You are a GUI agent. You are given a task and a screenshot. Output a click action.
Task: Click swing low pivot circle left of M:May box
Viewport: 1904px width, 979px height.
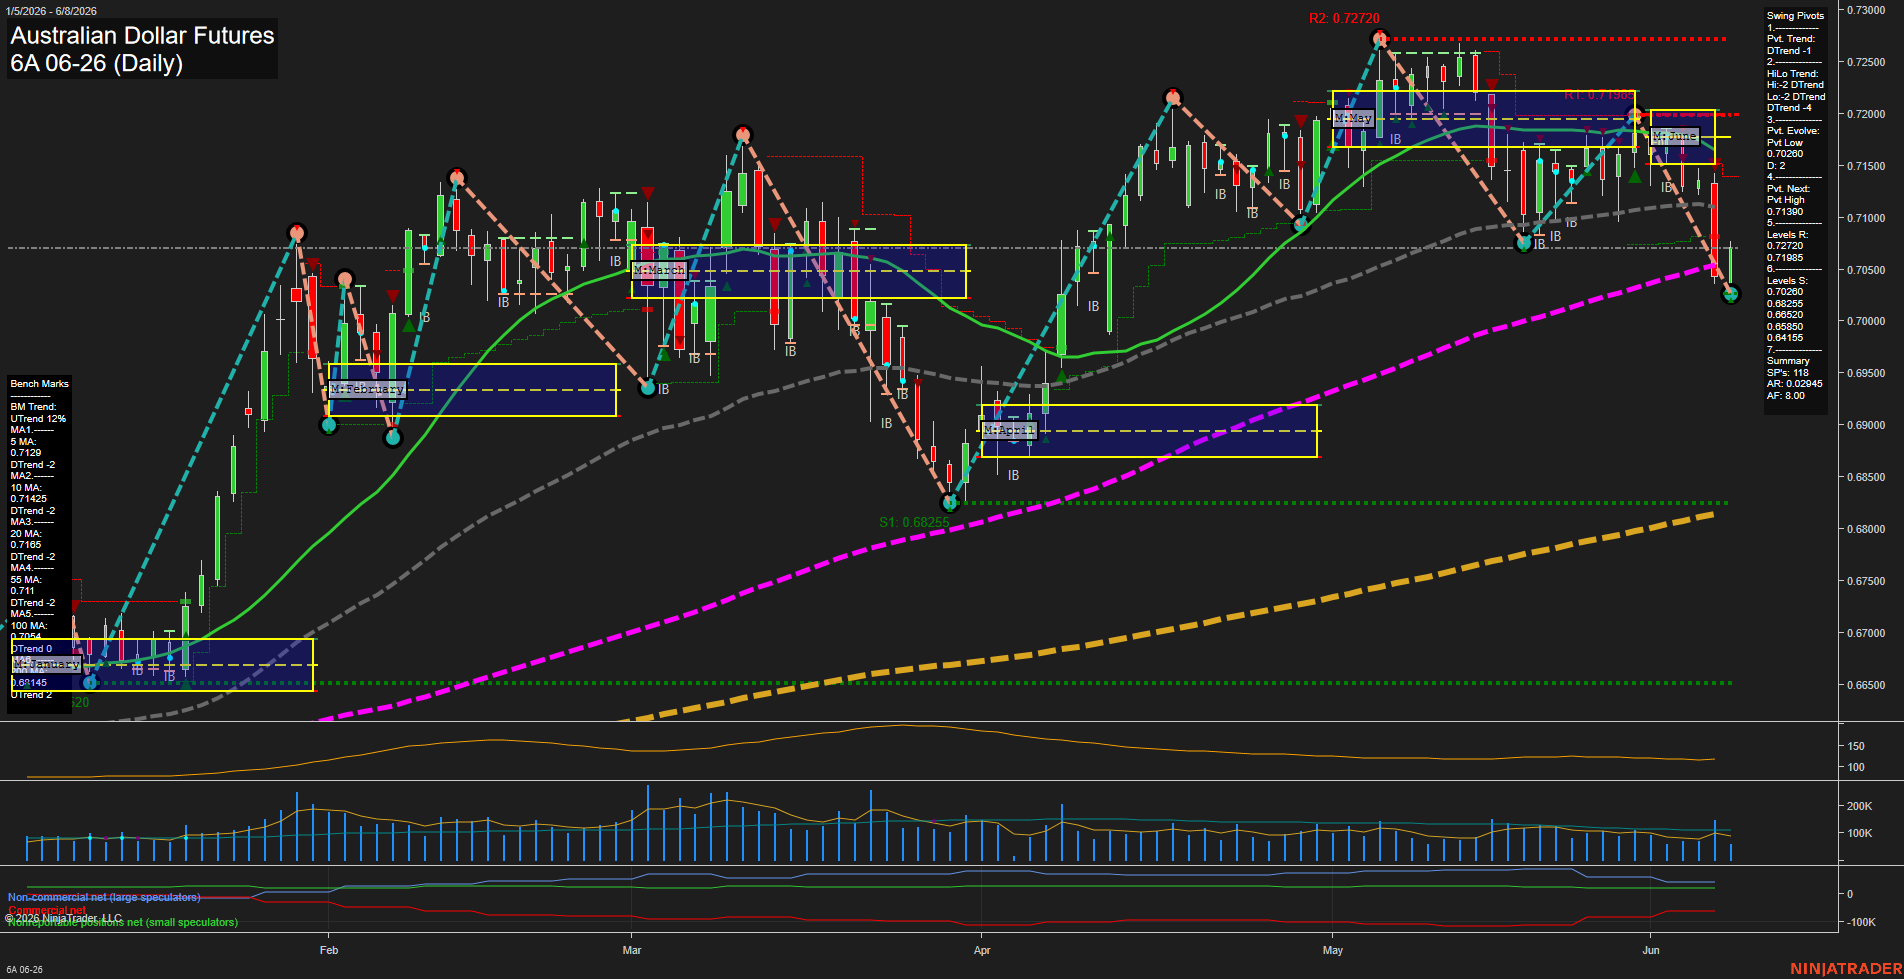(x=1300, y=225)
